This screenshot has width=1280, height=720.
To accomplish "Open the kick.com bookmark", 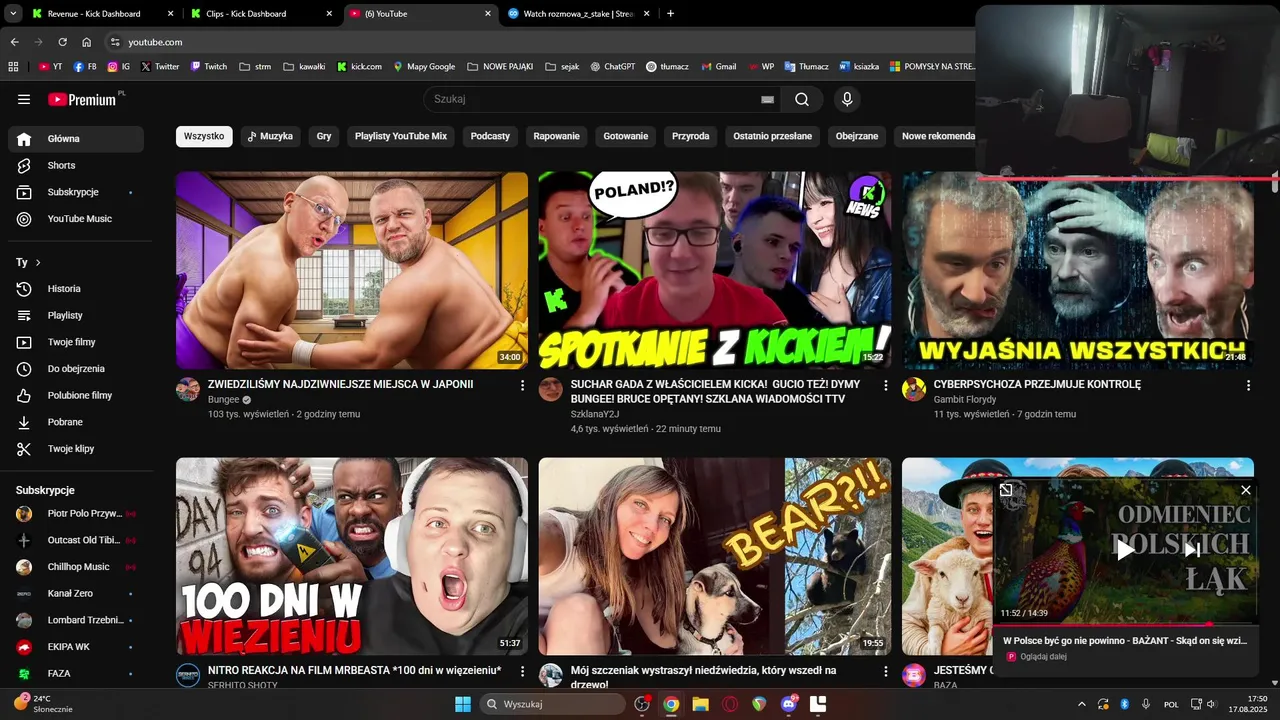I will point(359,67).
